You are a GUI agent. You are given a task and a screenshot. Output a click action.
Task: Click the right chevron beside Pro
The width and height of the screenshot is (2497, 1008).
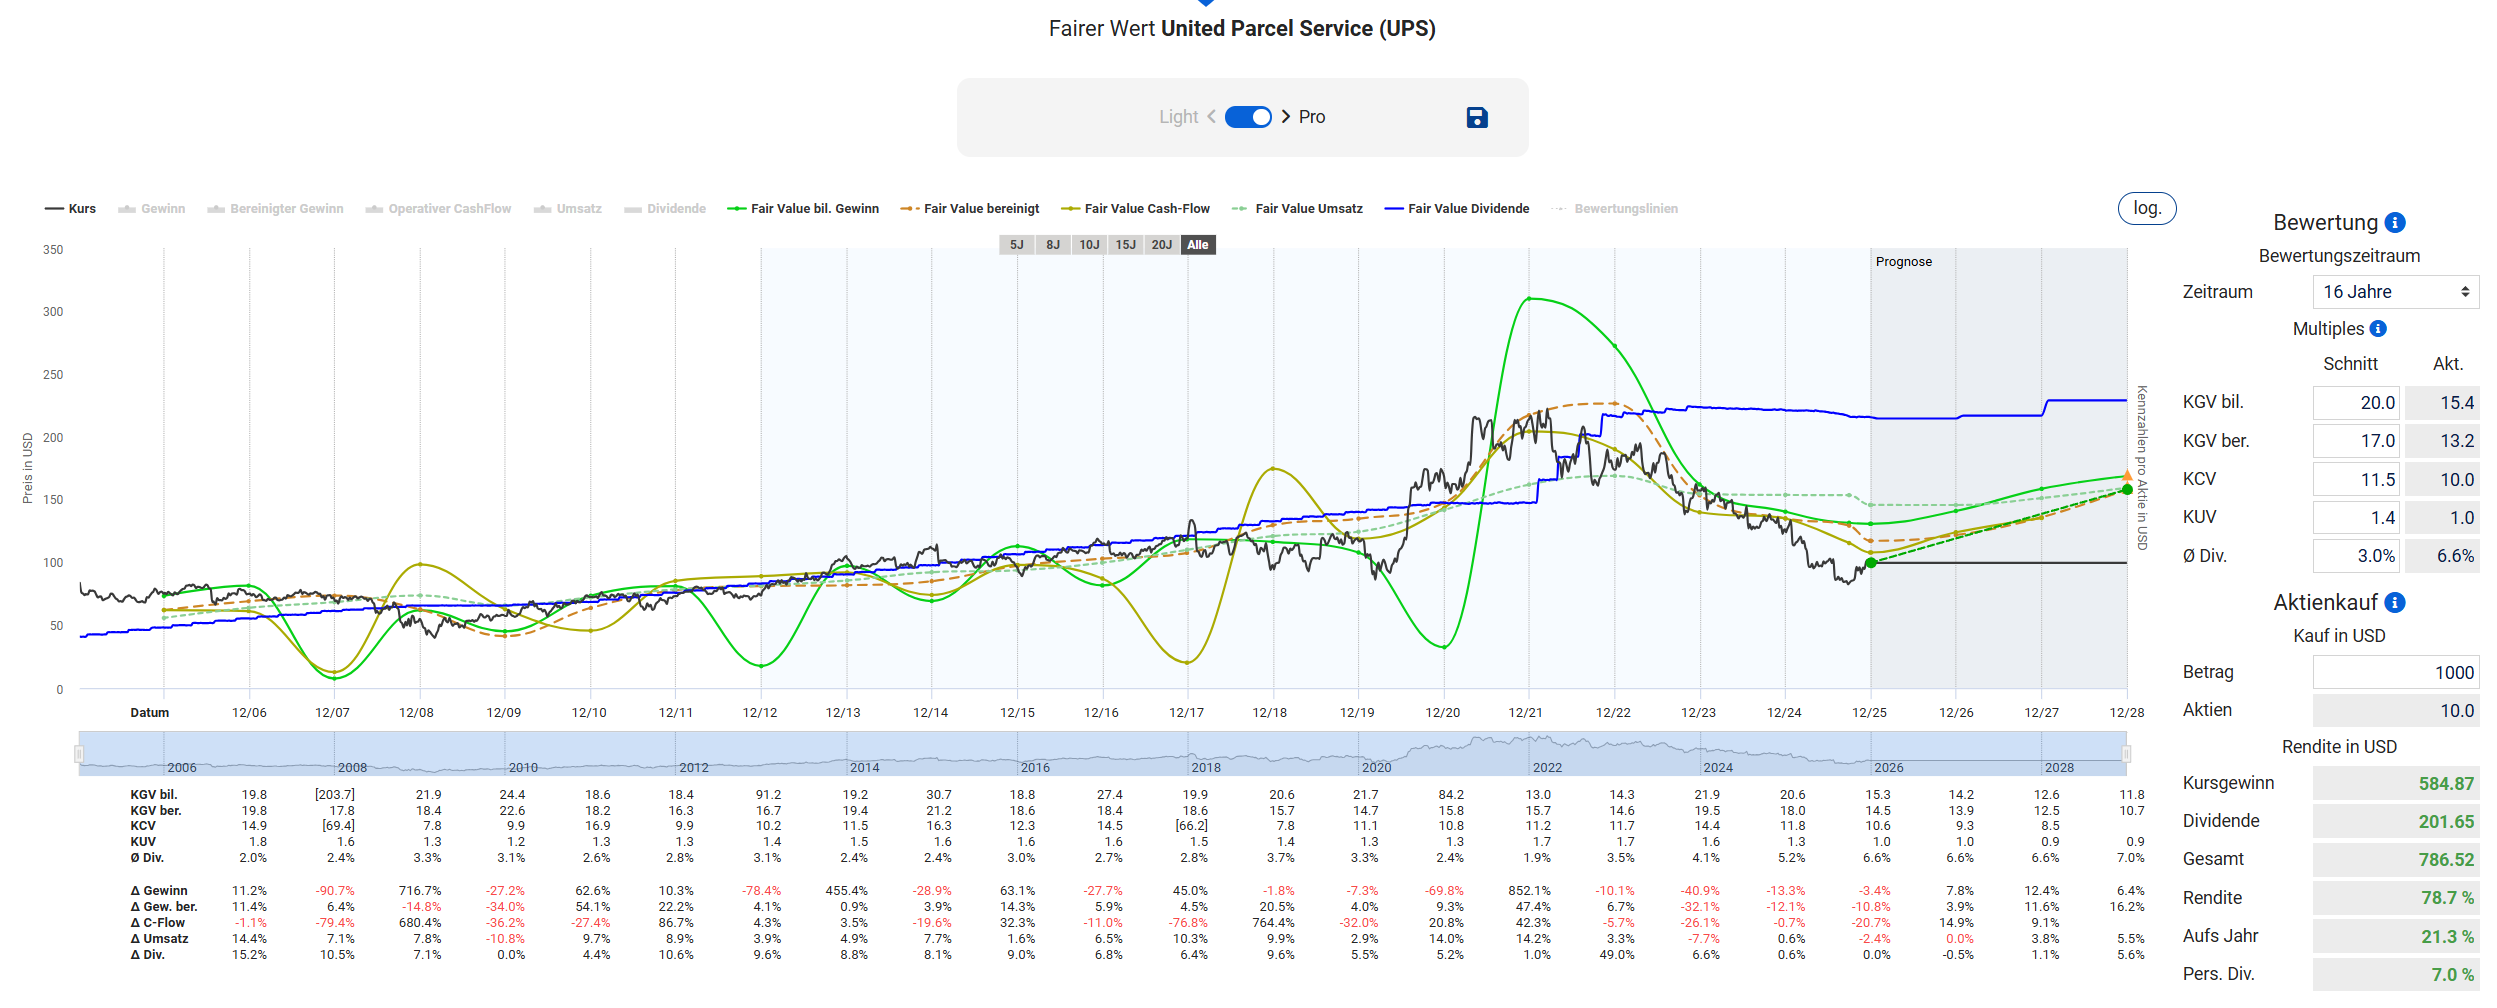(x=1286, y=117)
